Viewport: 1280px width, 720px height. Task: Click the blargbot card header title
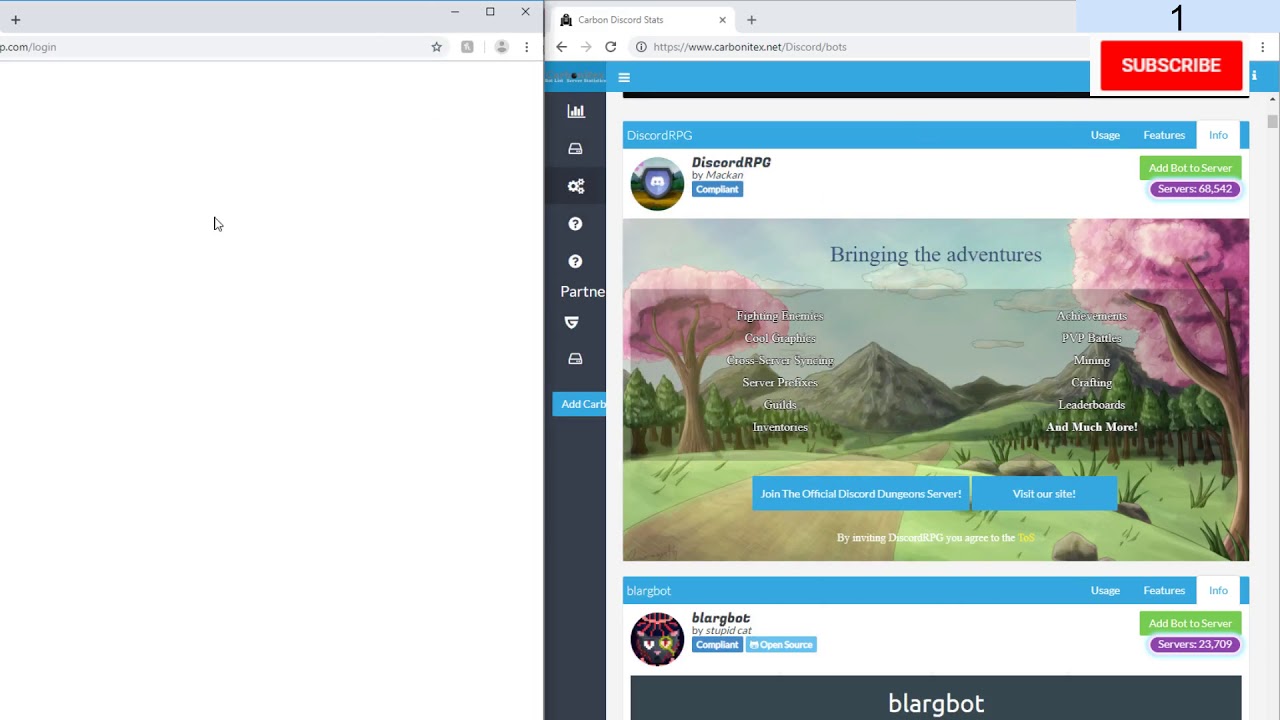click(649, 590)
